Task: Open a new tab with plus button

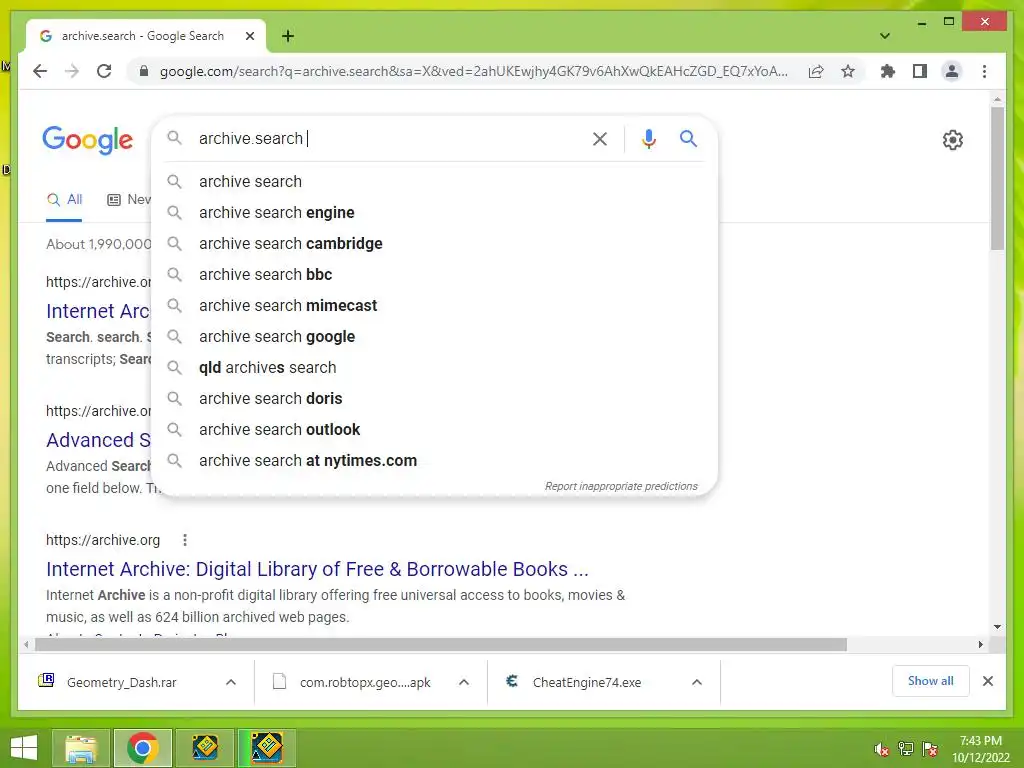Action: coord(288,36)
